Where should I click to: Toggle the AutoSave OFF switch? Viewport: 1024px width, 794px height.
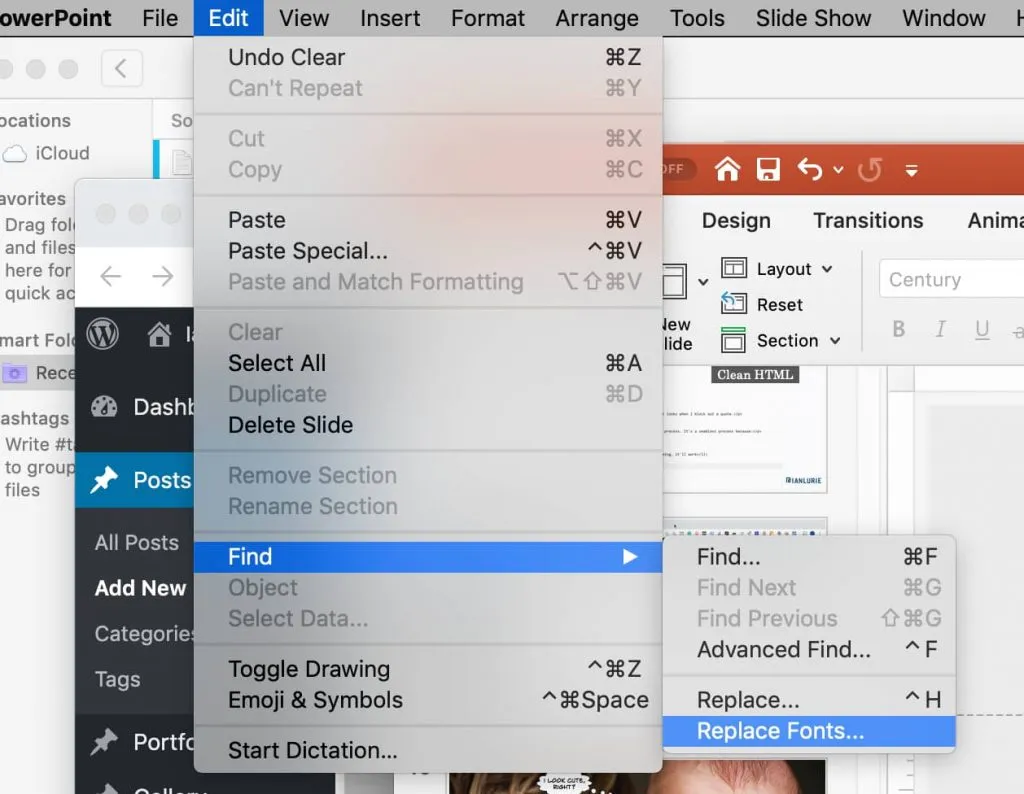[x=679, y=169]
